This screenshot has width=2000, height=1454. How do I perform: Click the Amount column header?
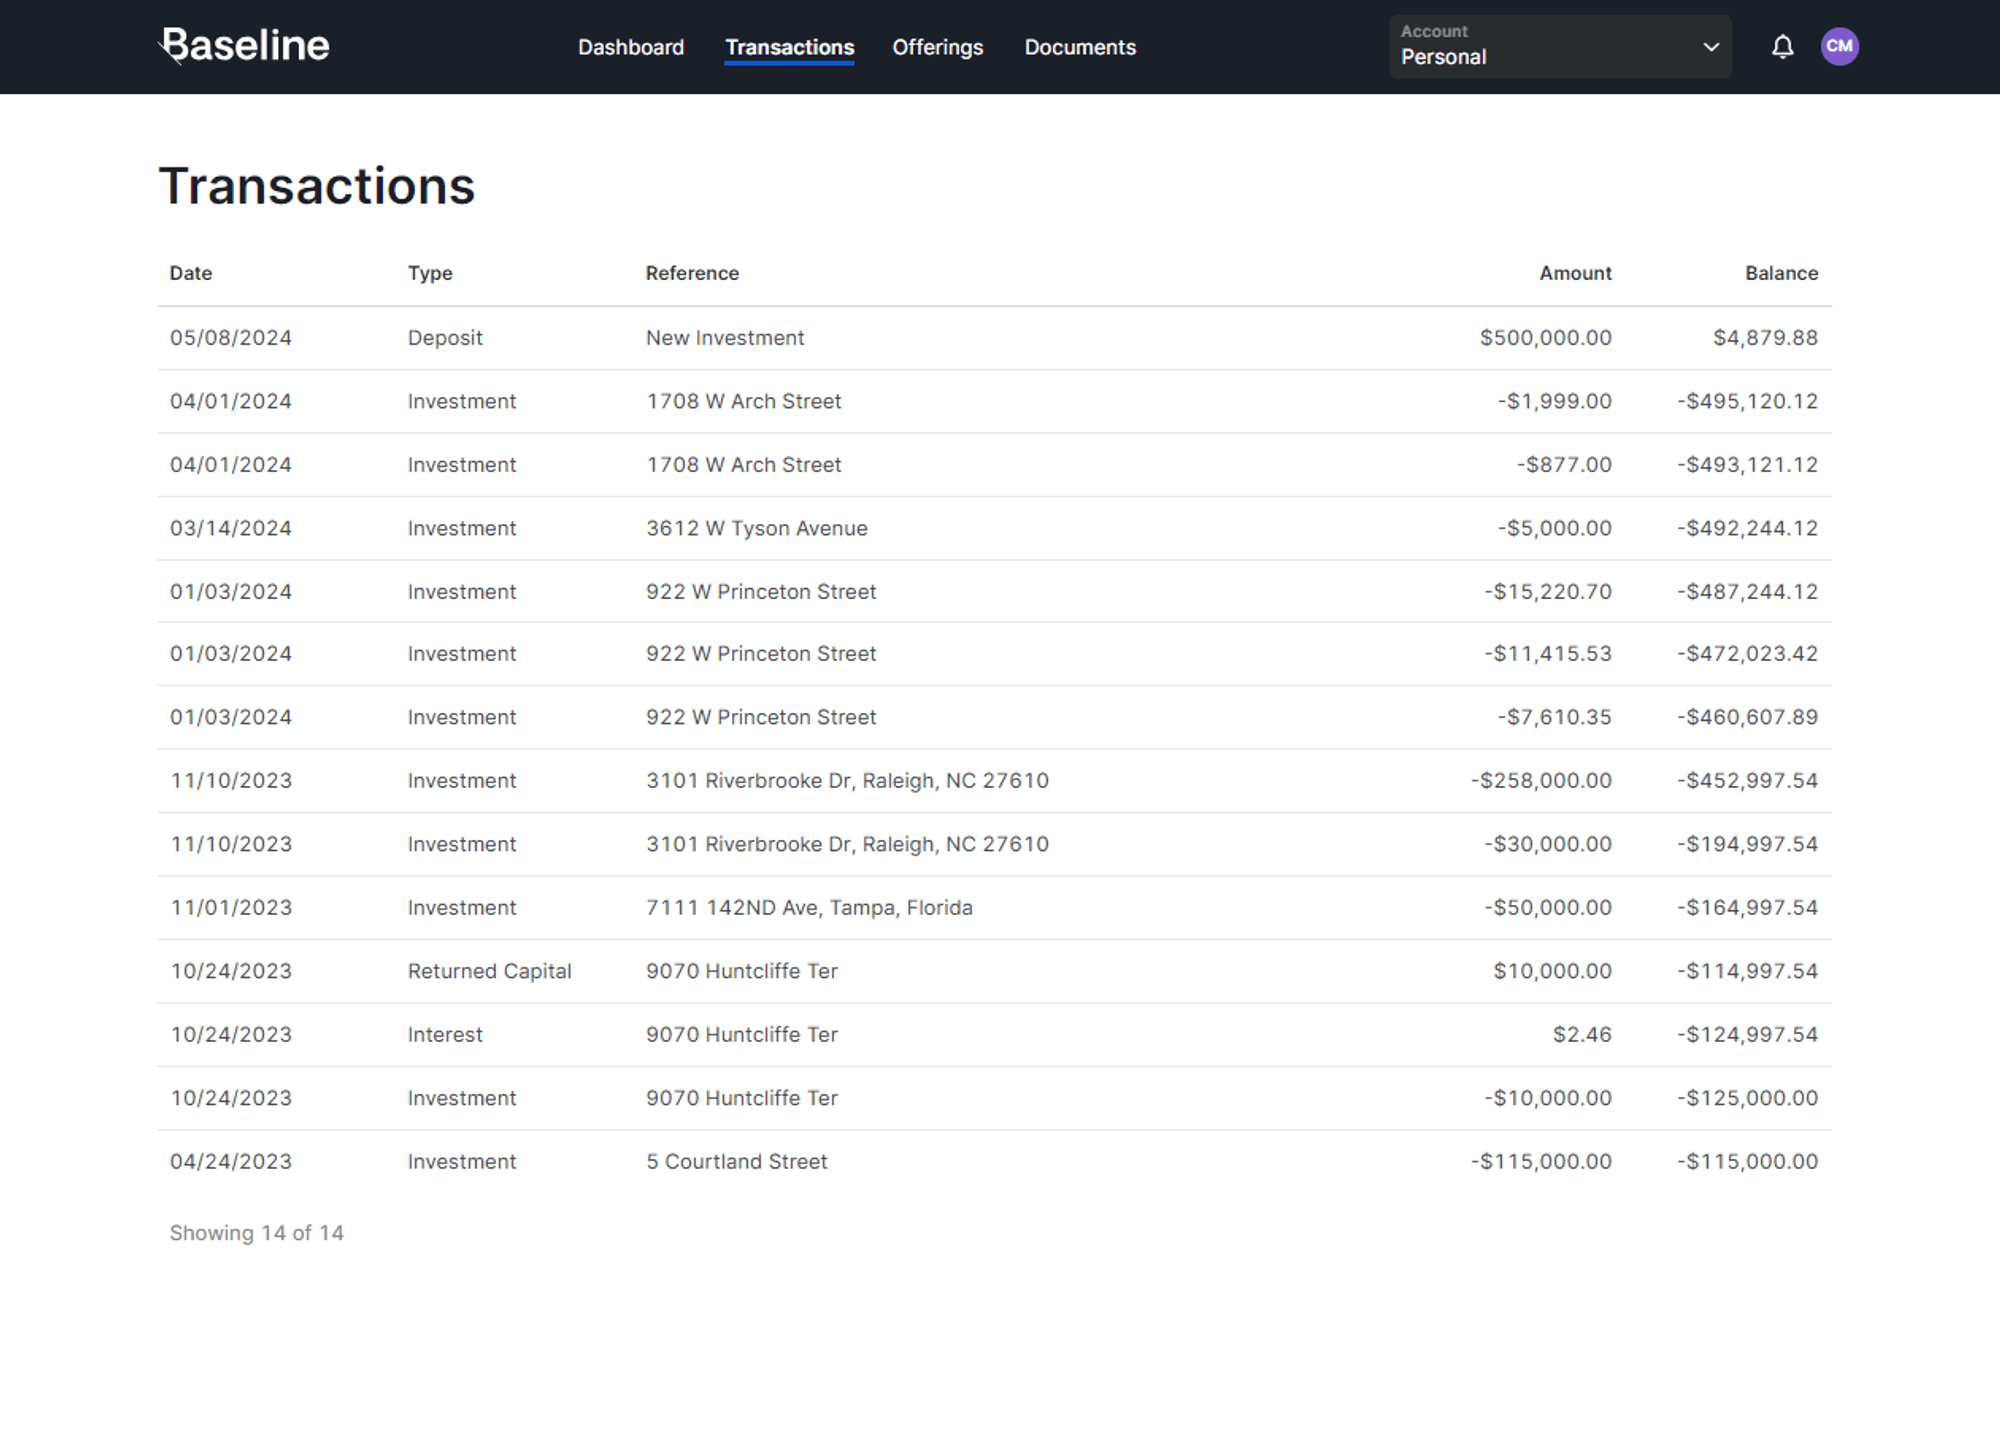coord(1575,273)
